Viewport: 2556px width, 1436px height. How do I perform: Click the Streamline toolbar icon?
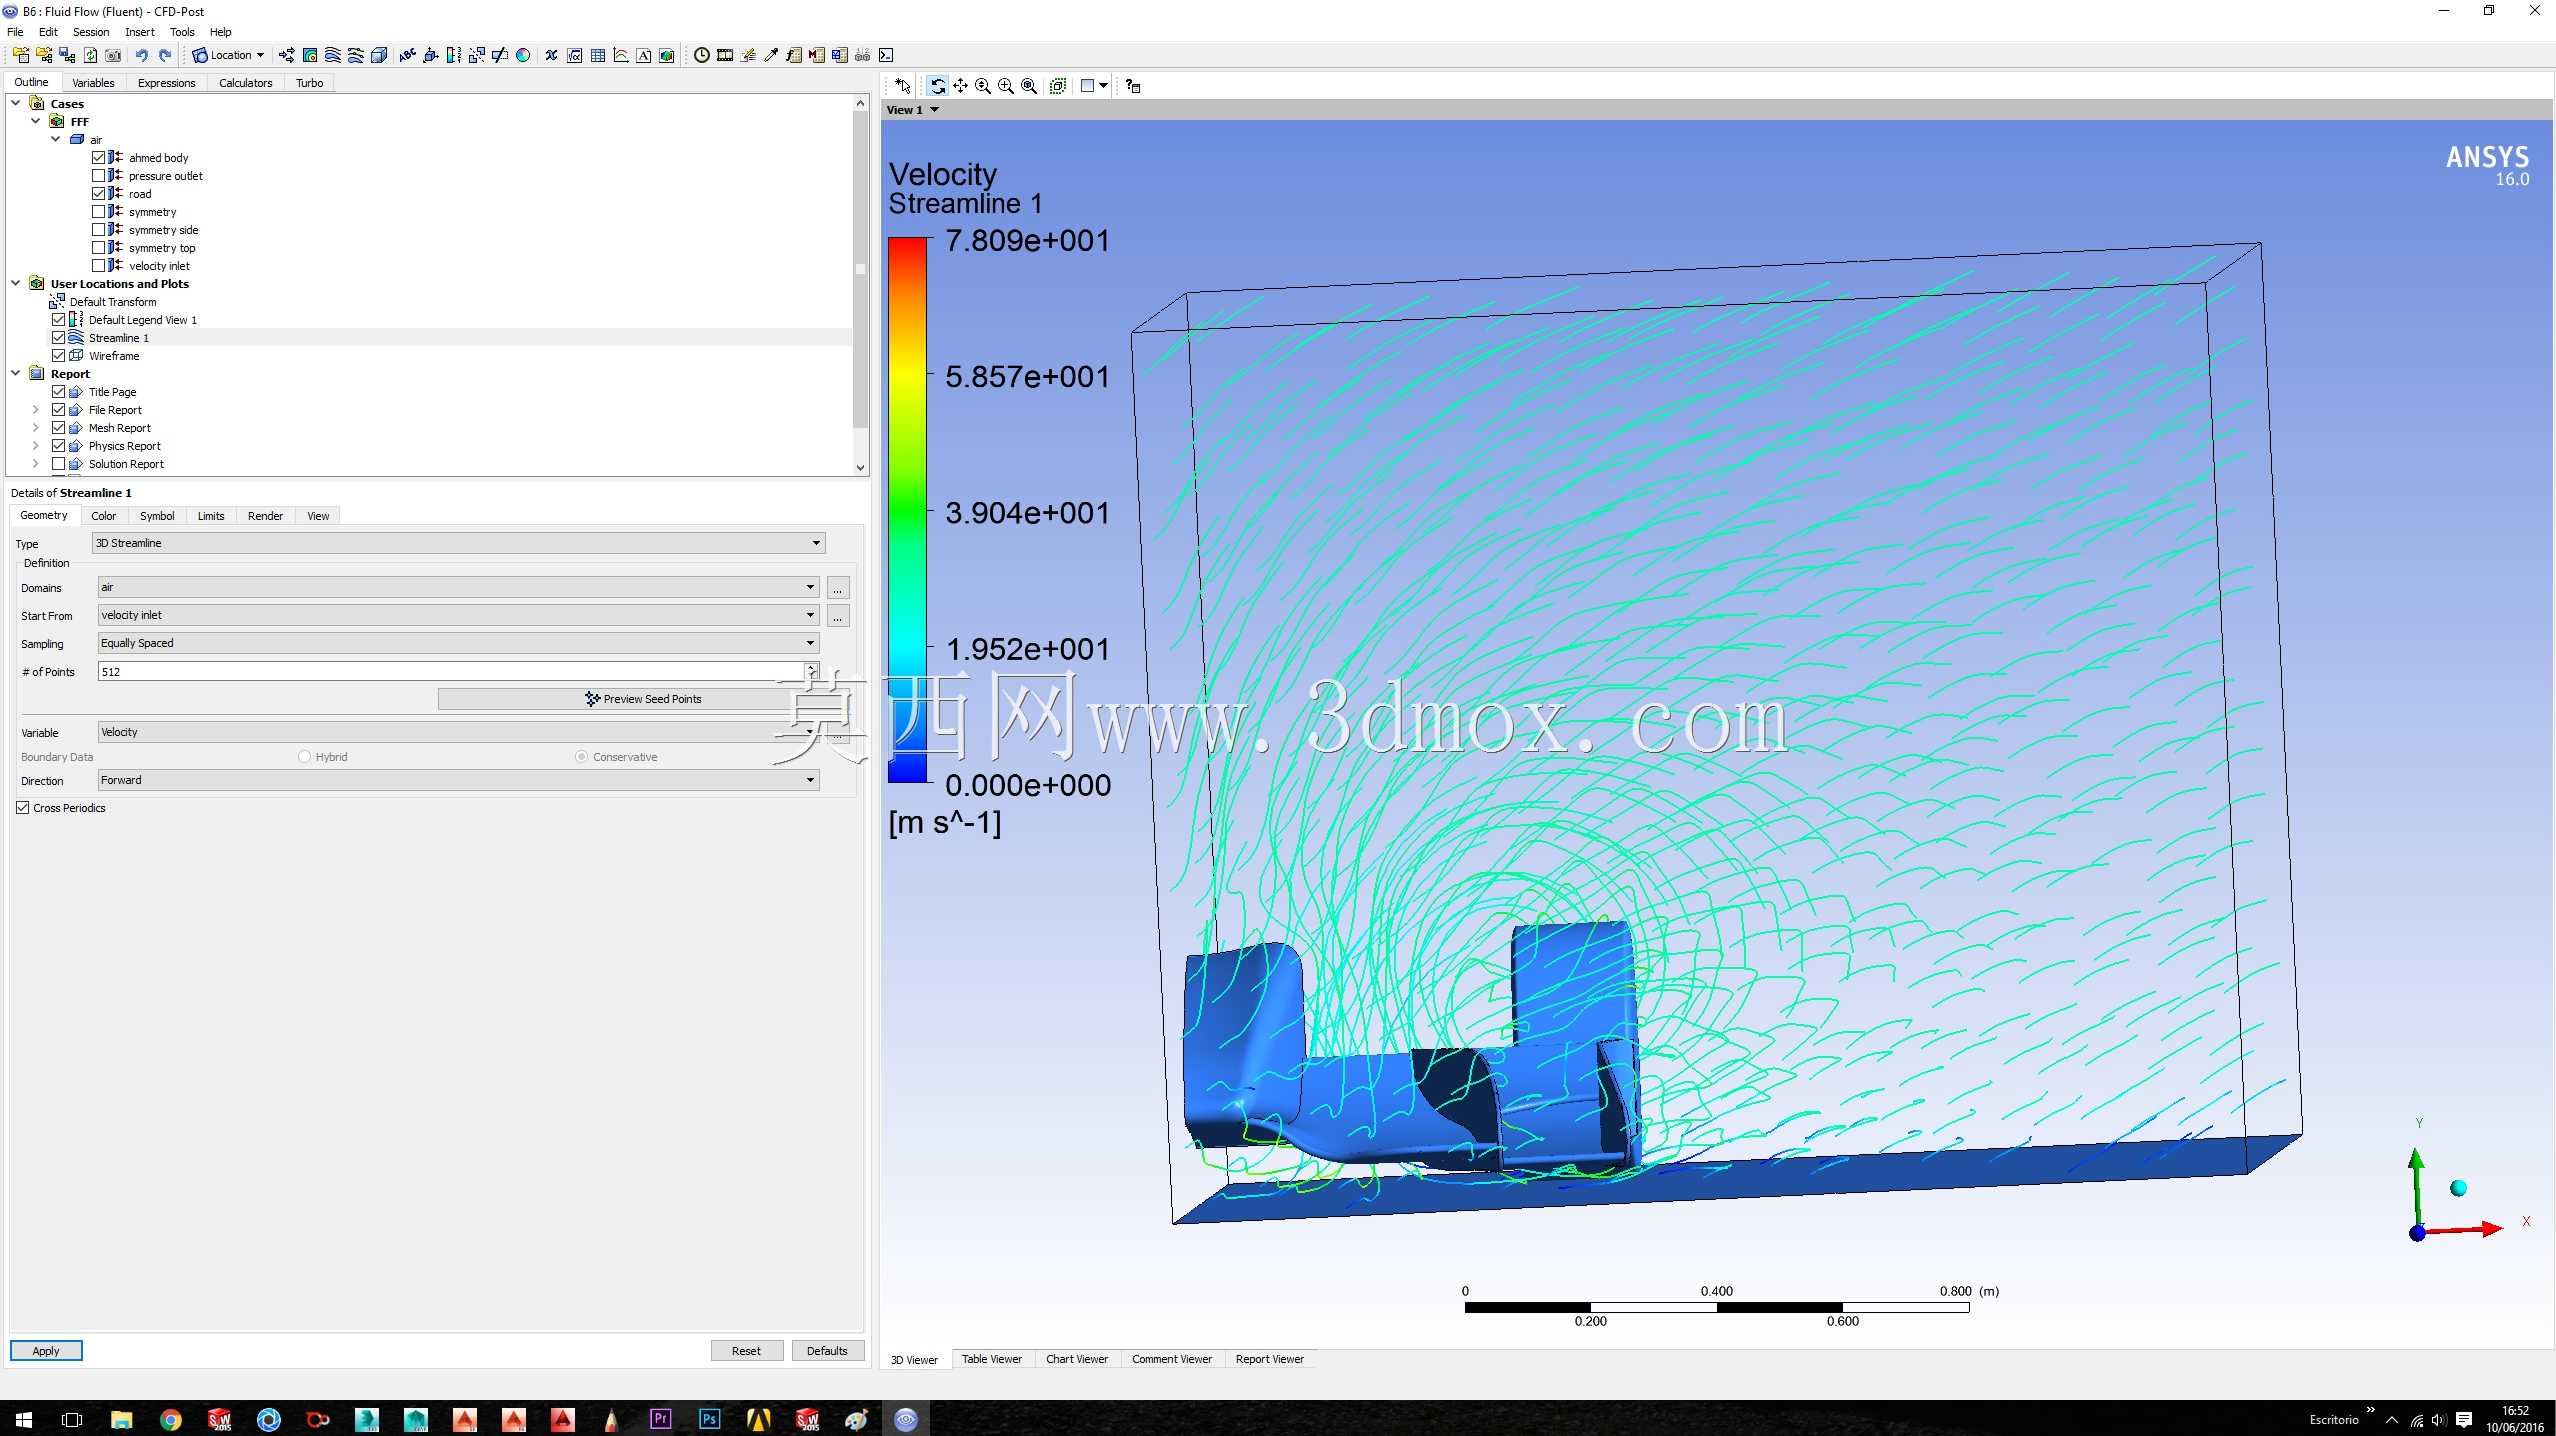[333, 55]
